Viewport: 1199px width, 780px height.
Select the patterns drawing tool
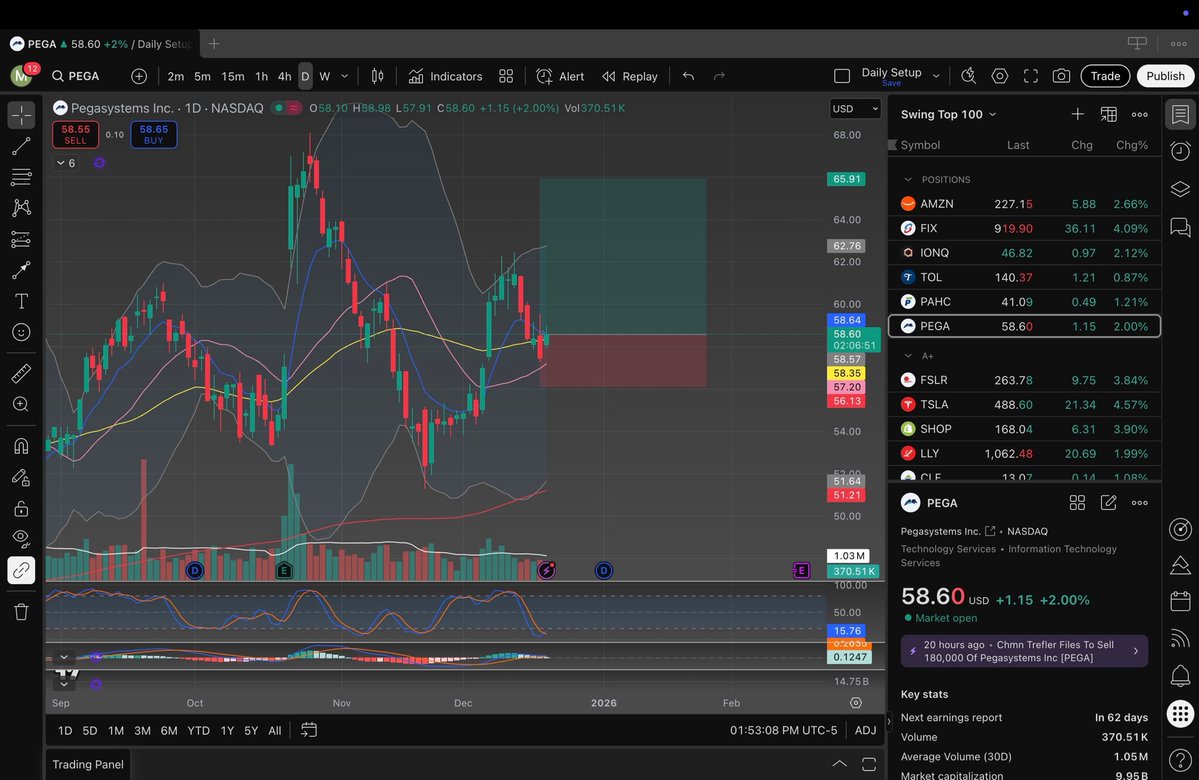(21, 208)
